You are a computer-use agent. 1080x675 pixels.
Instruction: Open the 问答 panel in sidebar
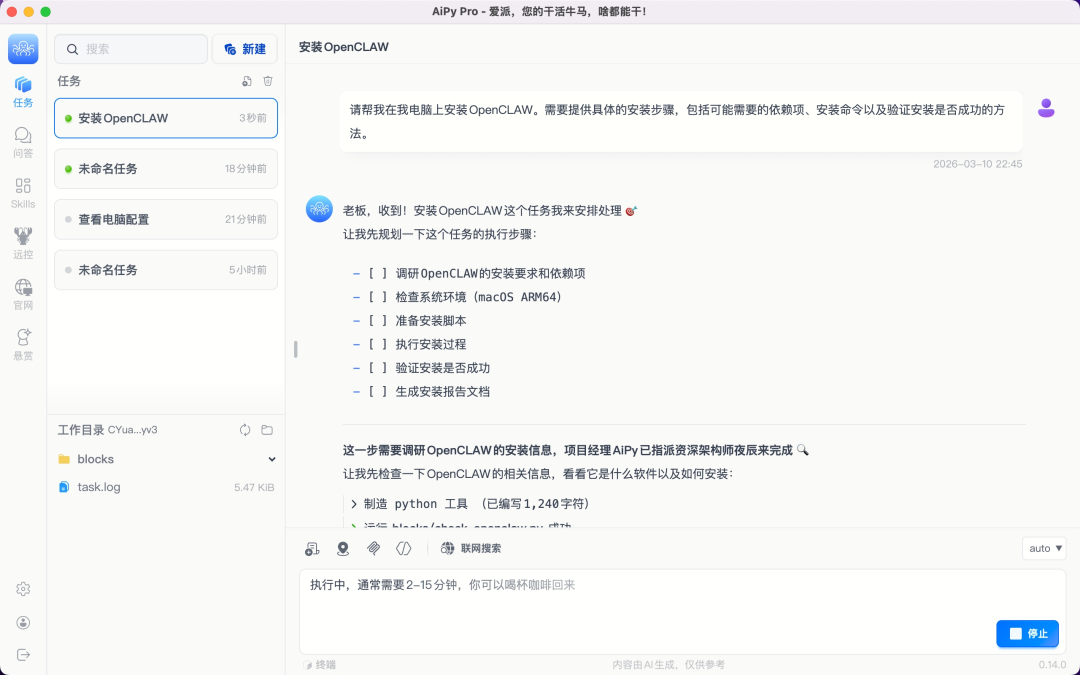22,142
